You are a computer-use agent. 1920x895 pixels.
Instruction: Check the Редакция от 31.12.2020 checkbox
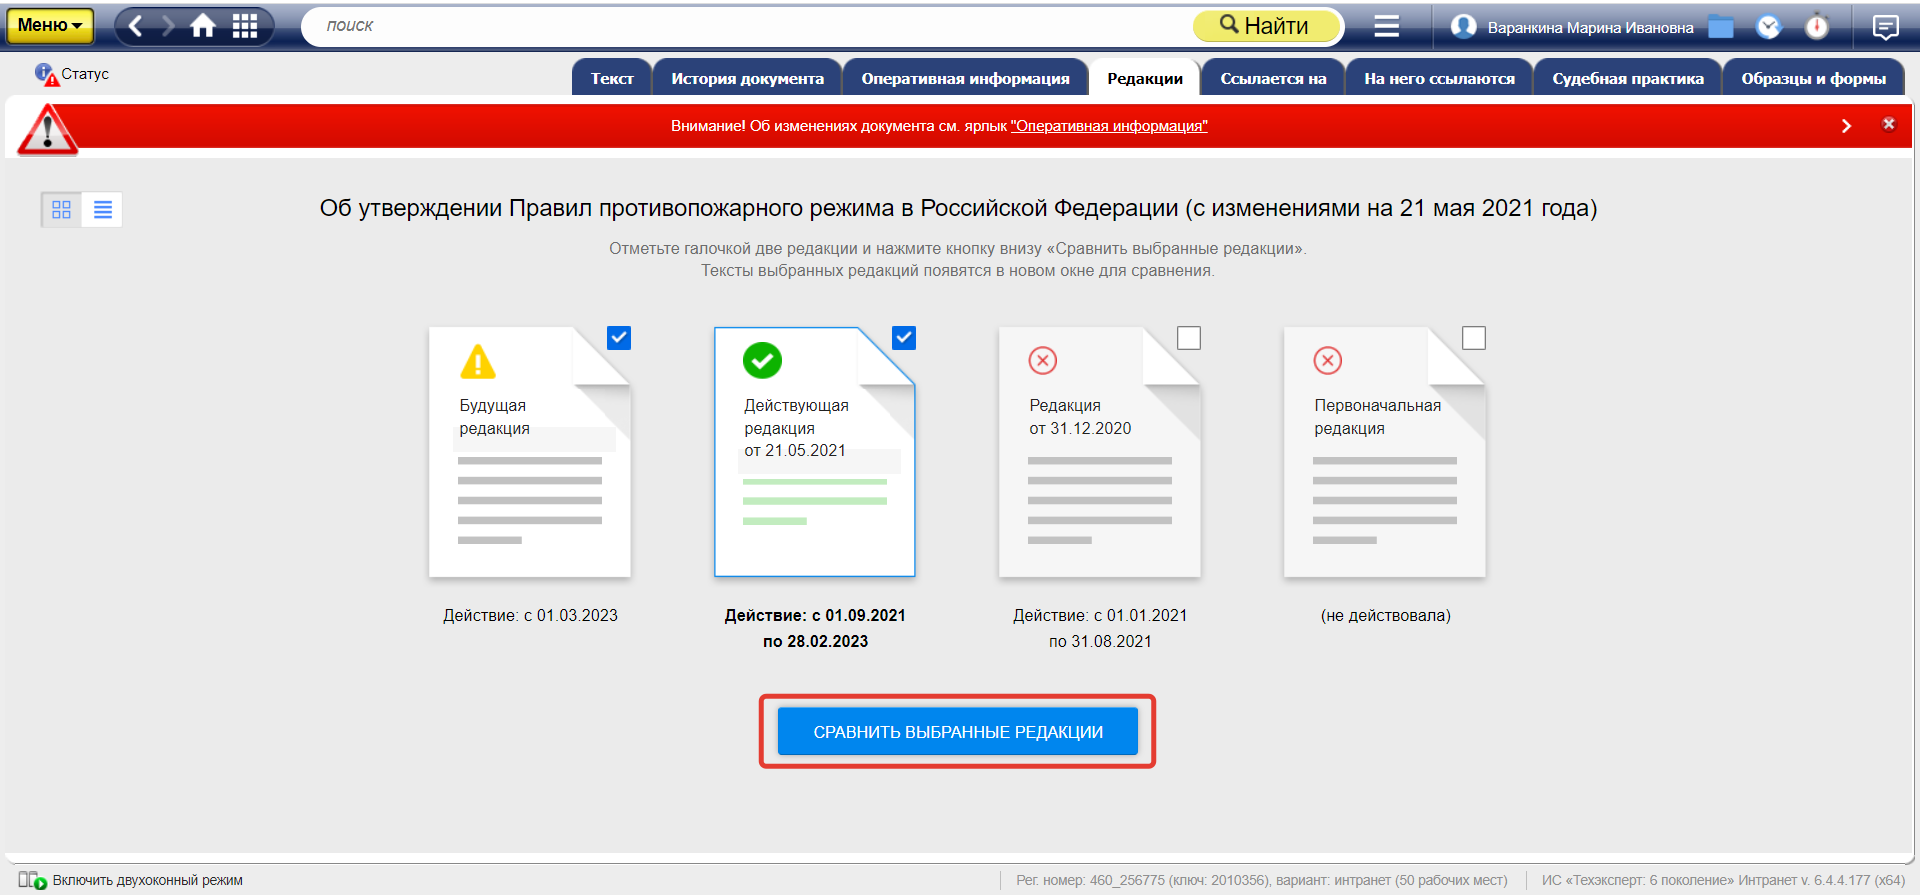click(x=1189, y=338)
